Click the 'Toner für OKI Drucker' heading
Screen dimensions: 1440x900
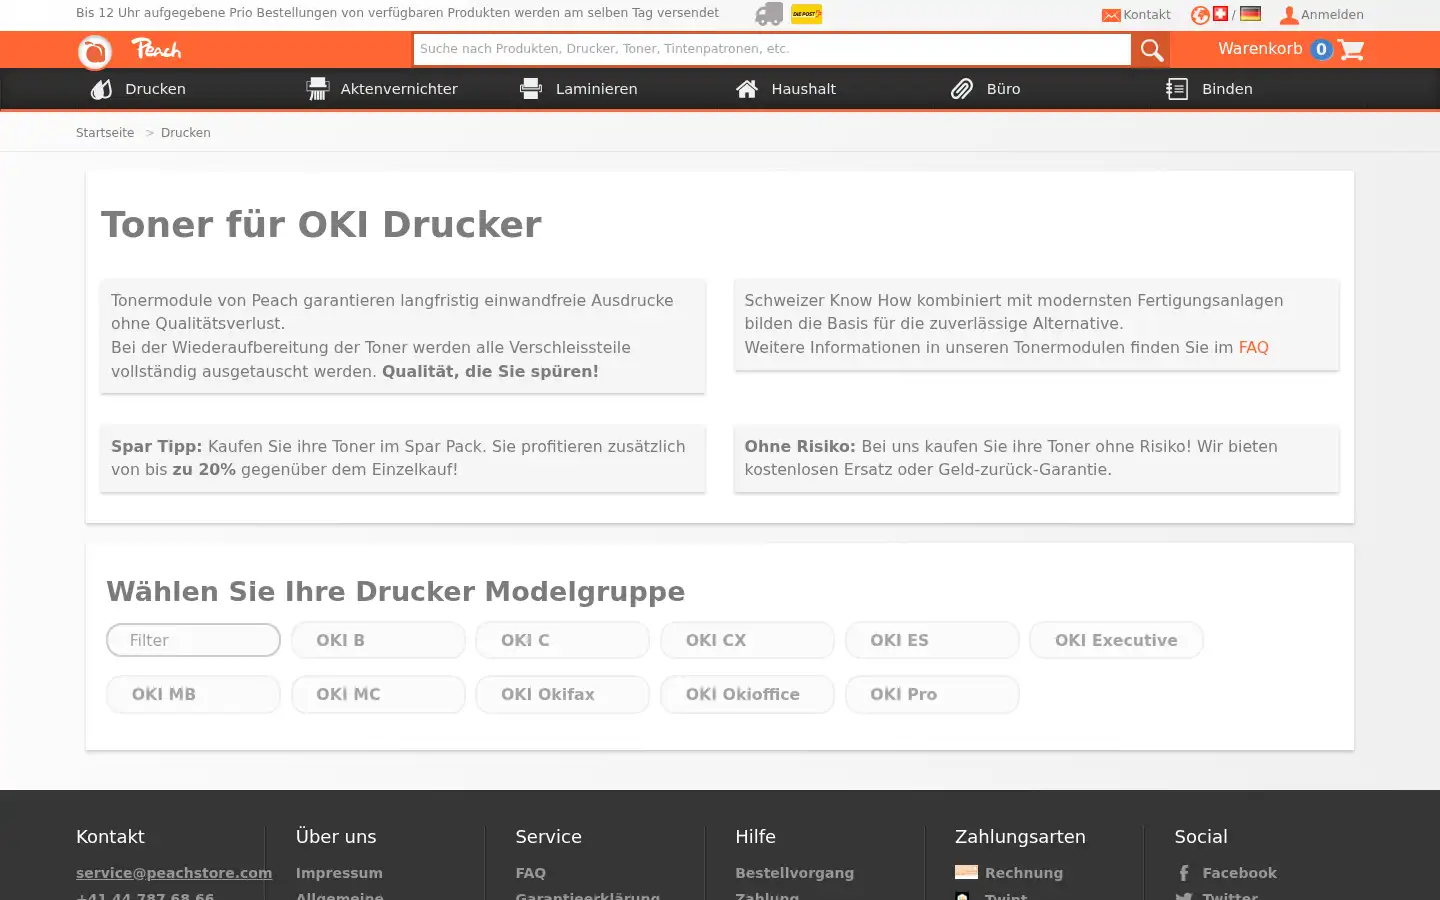click(322, 225)
